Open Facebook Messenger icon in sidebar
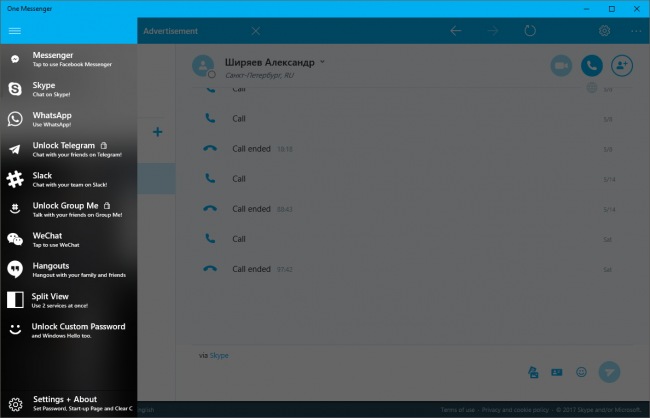 coord(15,59)
